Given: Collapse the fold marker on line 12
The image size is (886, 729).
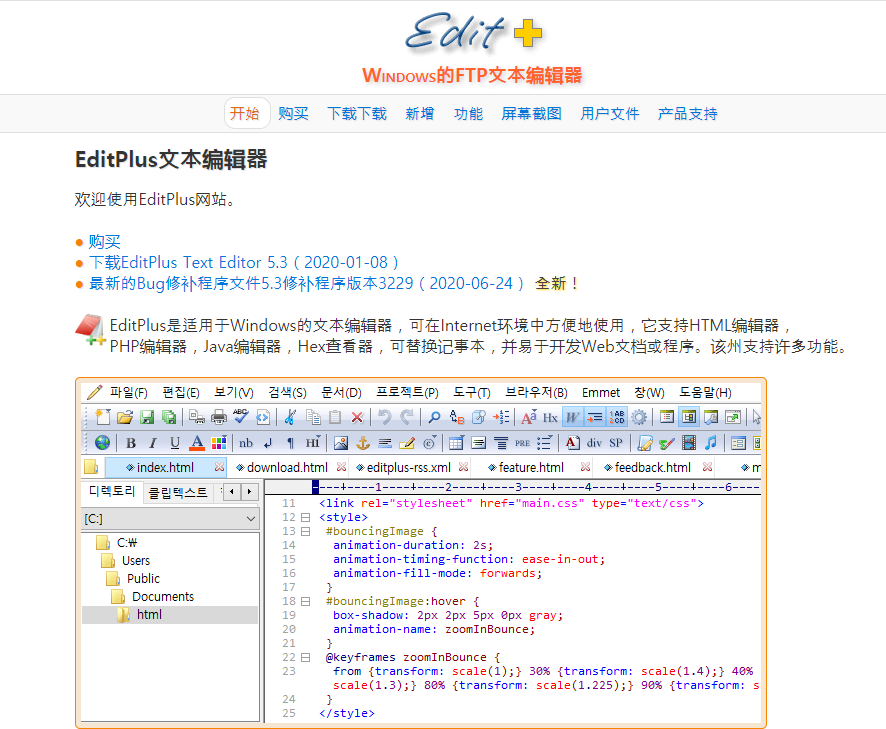Looking at the screenshot, I should point(306,517).
